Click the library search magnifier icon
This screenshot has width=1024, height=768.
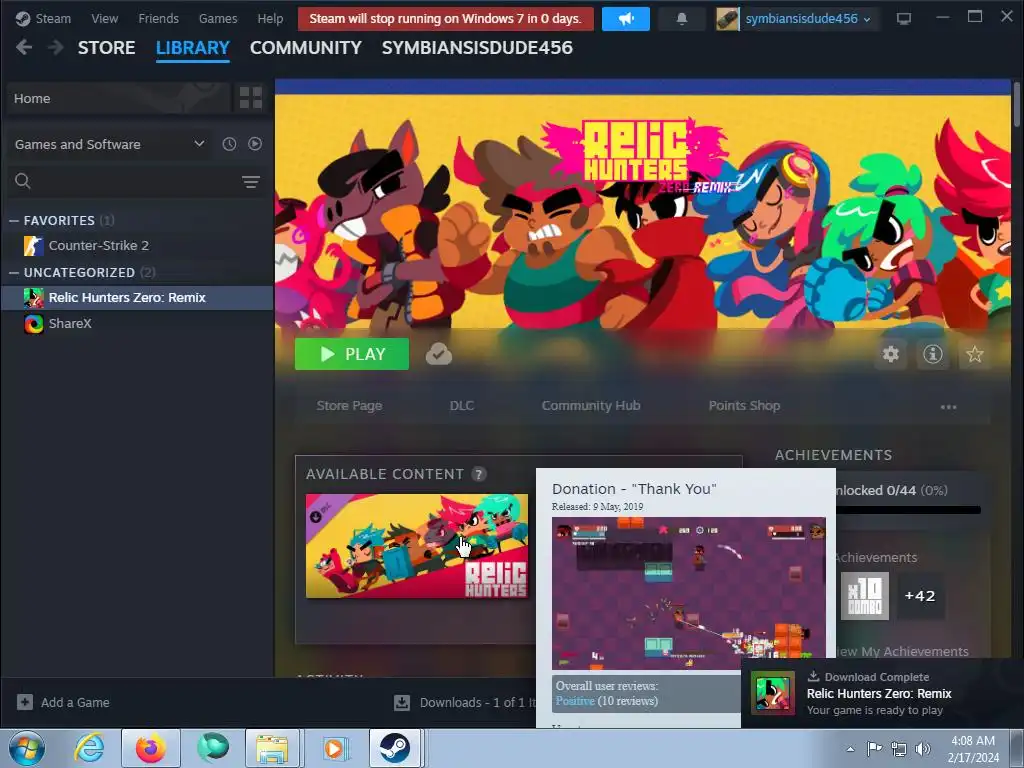[x=23, y=181]
